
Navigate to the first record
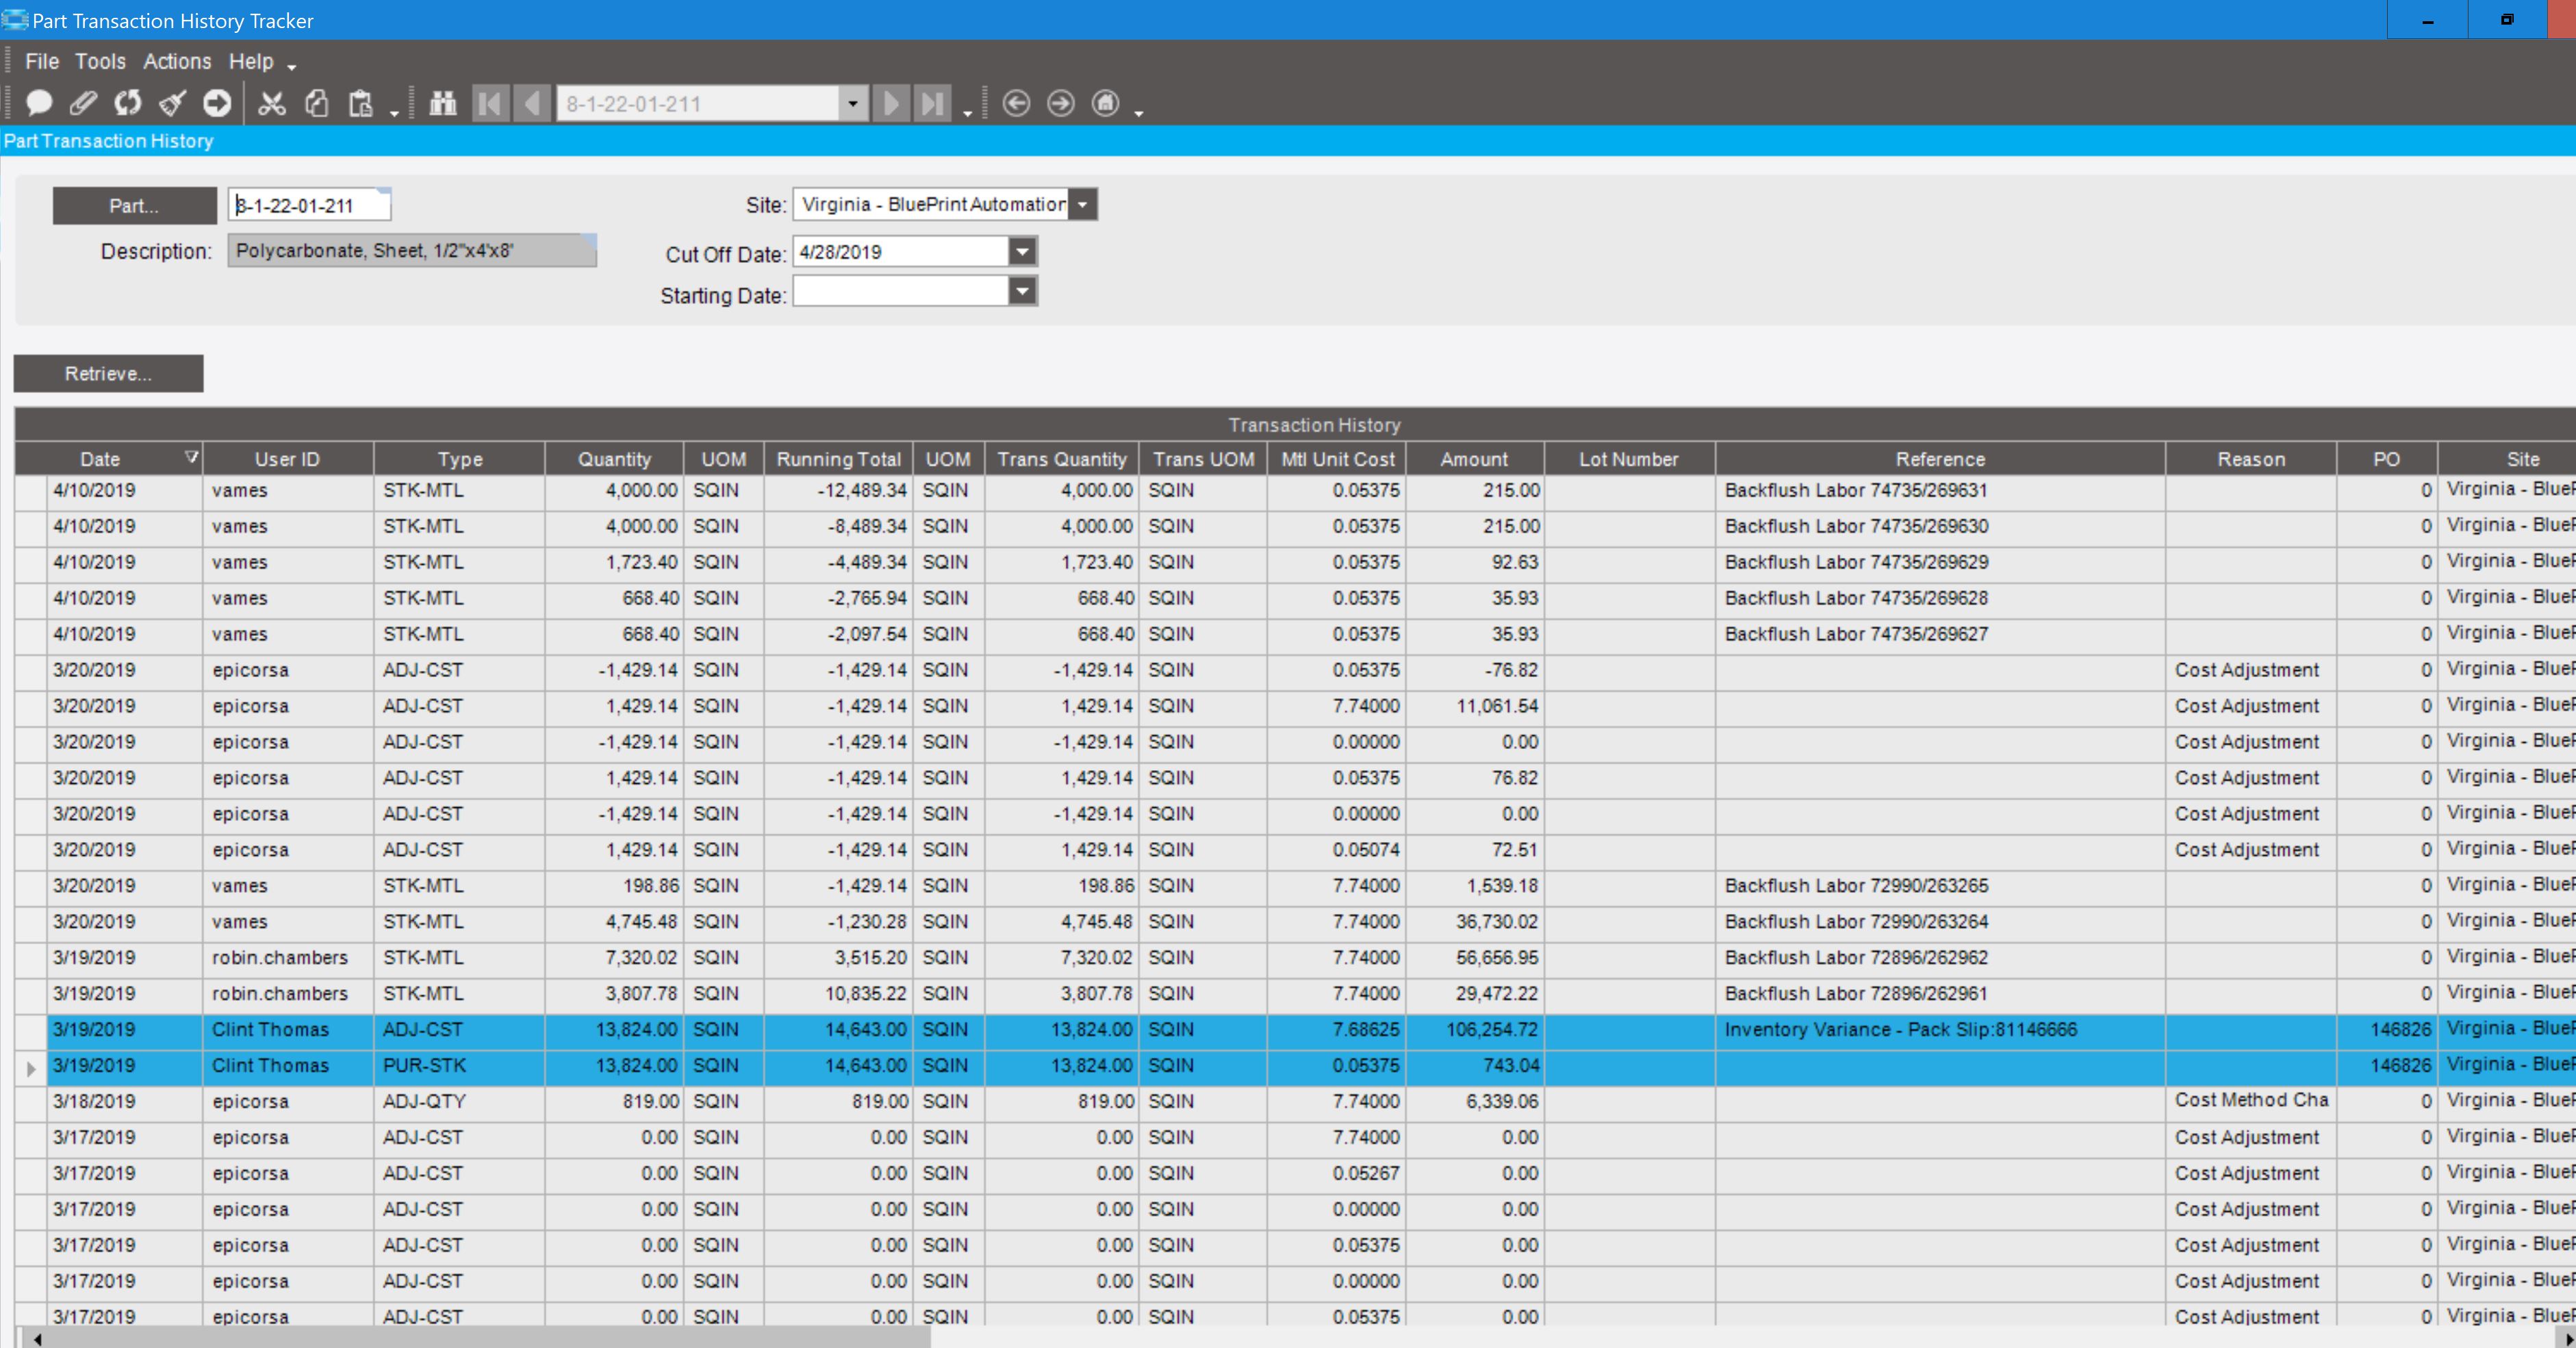coord(490,103)
